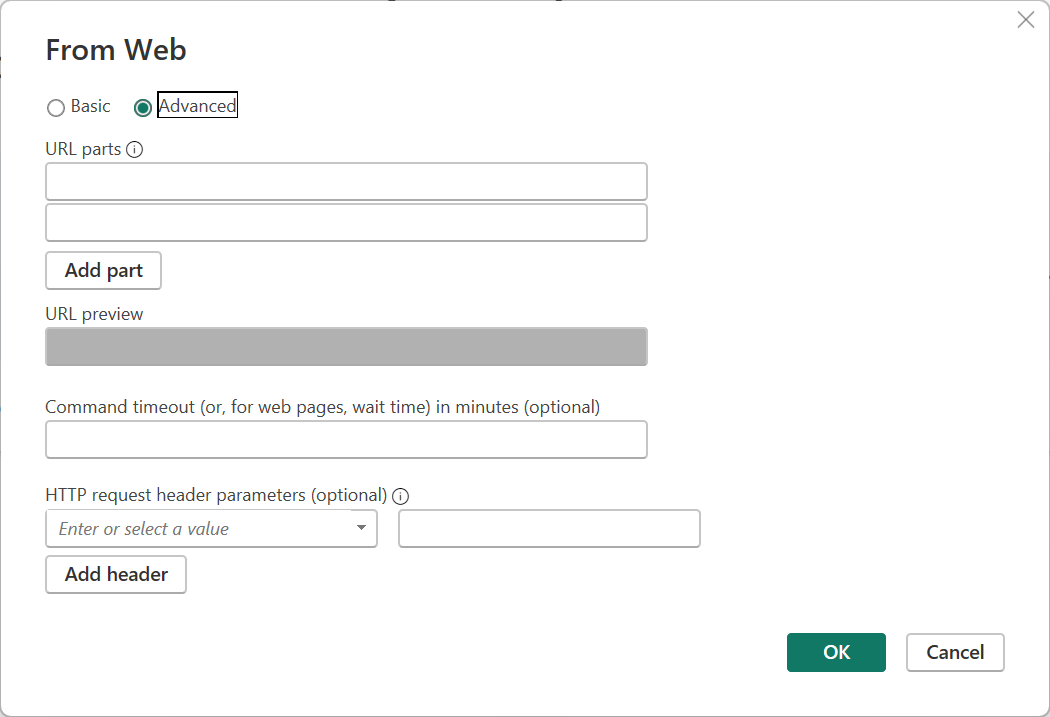The width and height of the screenshot is (1050, 717).
Task: Click the grey URL preview box
Action: pos(346,346)
